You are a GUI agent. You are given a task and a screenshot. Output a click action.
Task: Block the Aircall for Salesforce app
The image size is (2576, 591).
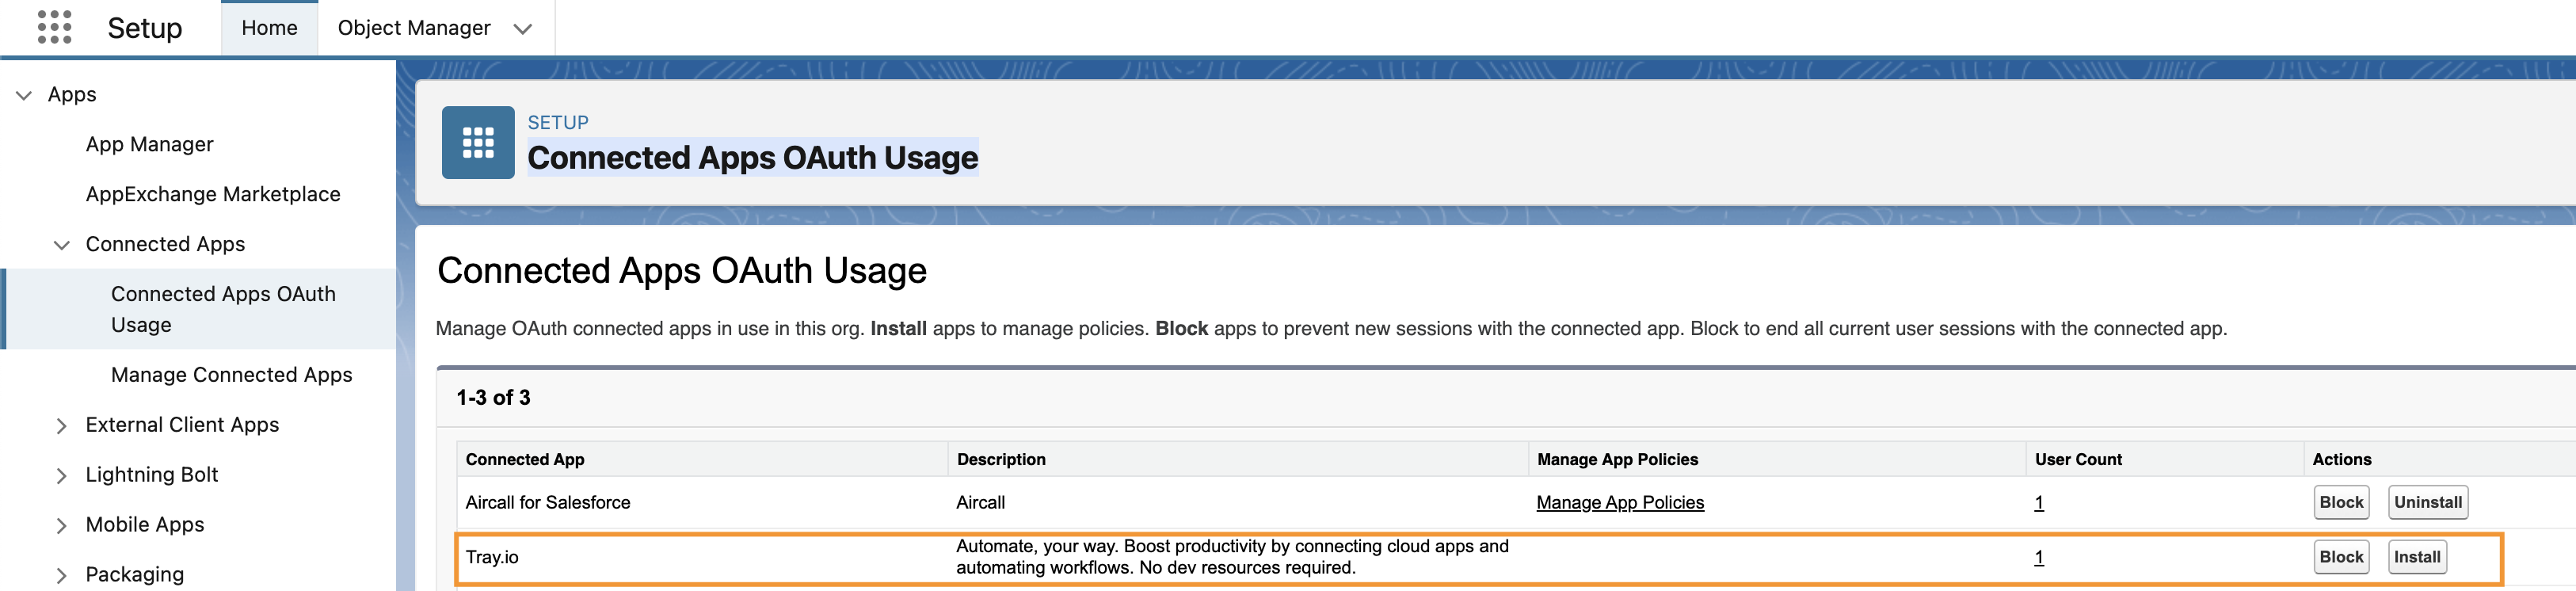click(2341, 503)
